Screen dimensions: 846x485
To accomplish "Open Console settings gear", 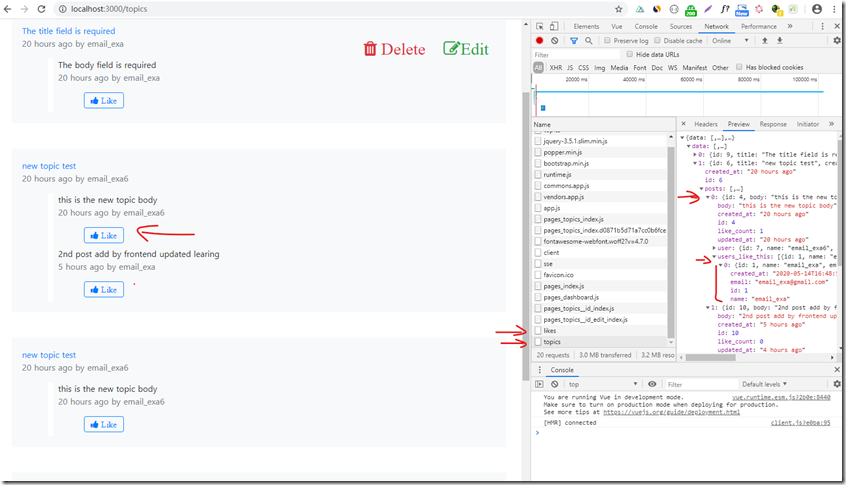I will point(837,384).
